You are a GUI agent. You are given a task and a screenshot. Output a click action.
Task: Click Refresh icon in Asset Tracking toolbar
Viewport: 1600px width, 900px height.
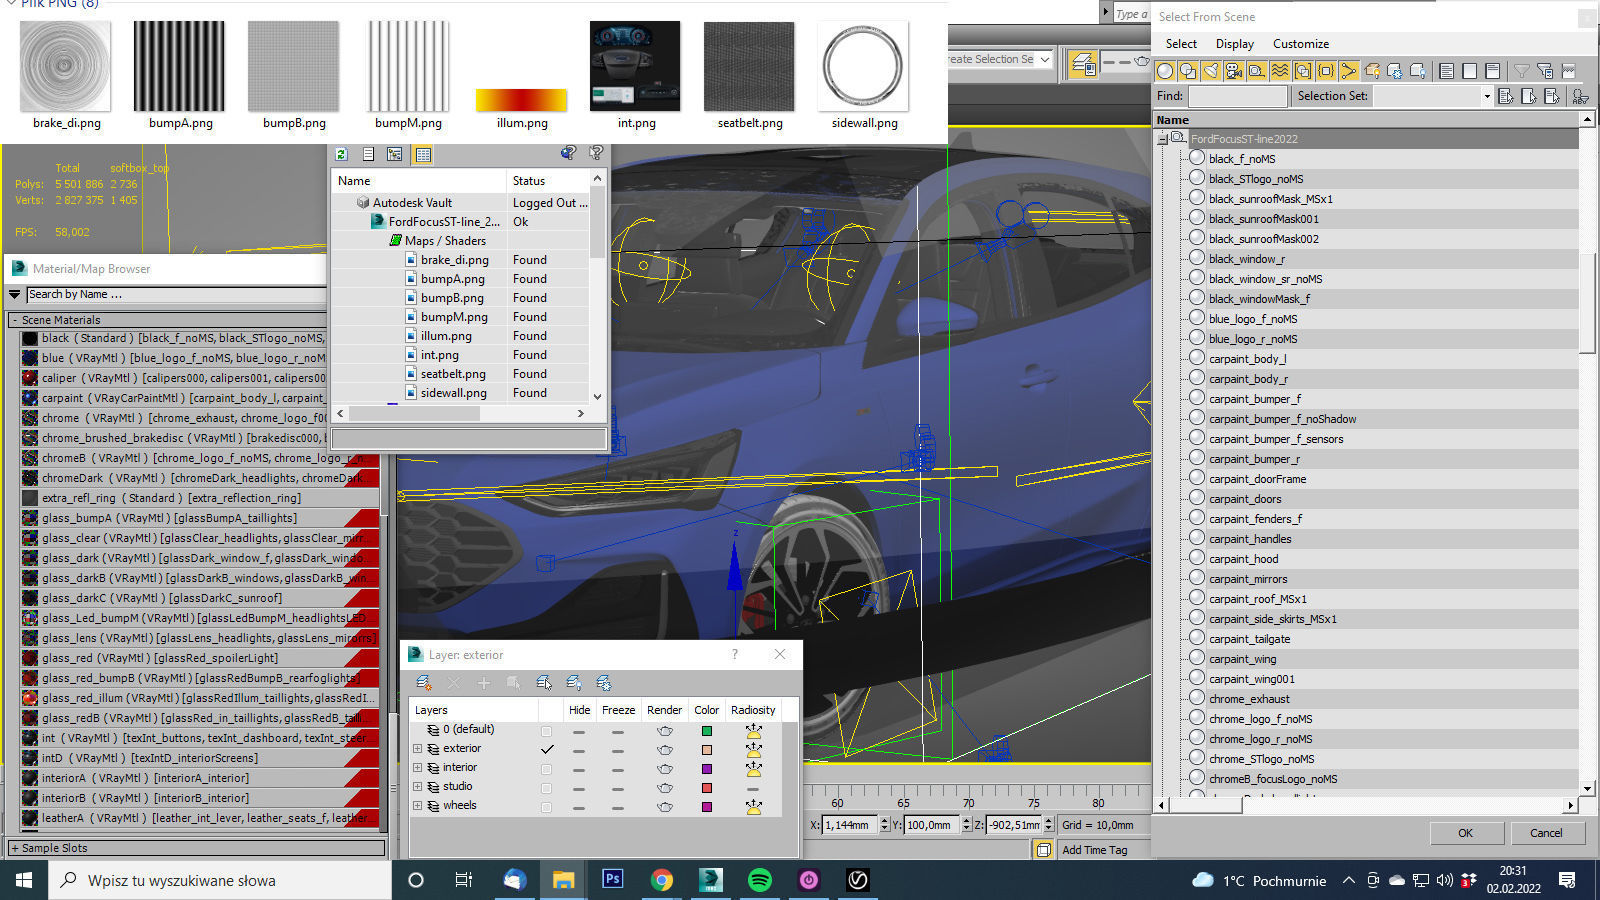[342, 154]
